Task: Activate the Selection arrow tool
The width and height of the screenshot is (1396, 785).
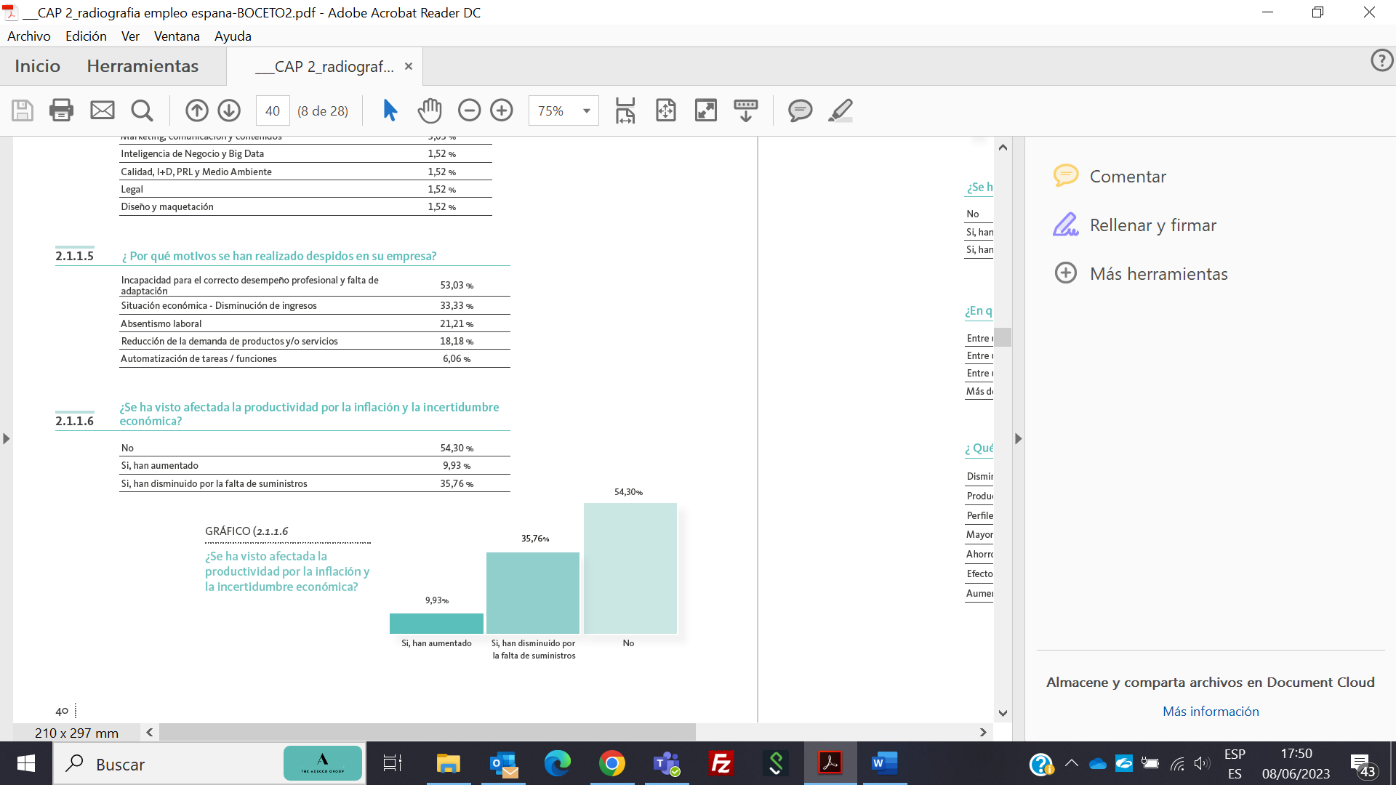Action: click(390, 110)
